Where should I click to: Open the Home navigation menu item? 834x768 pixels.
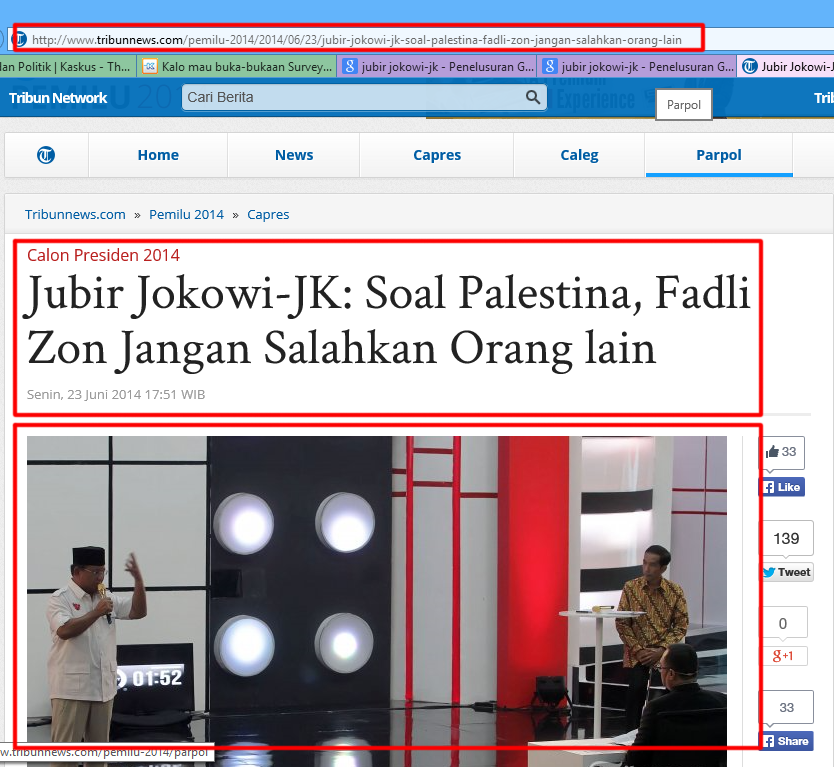tap(158, 155)
